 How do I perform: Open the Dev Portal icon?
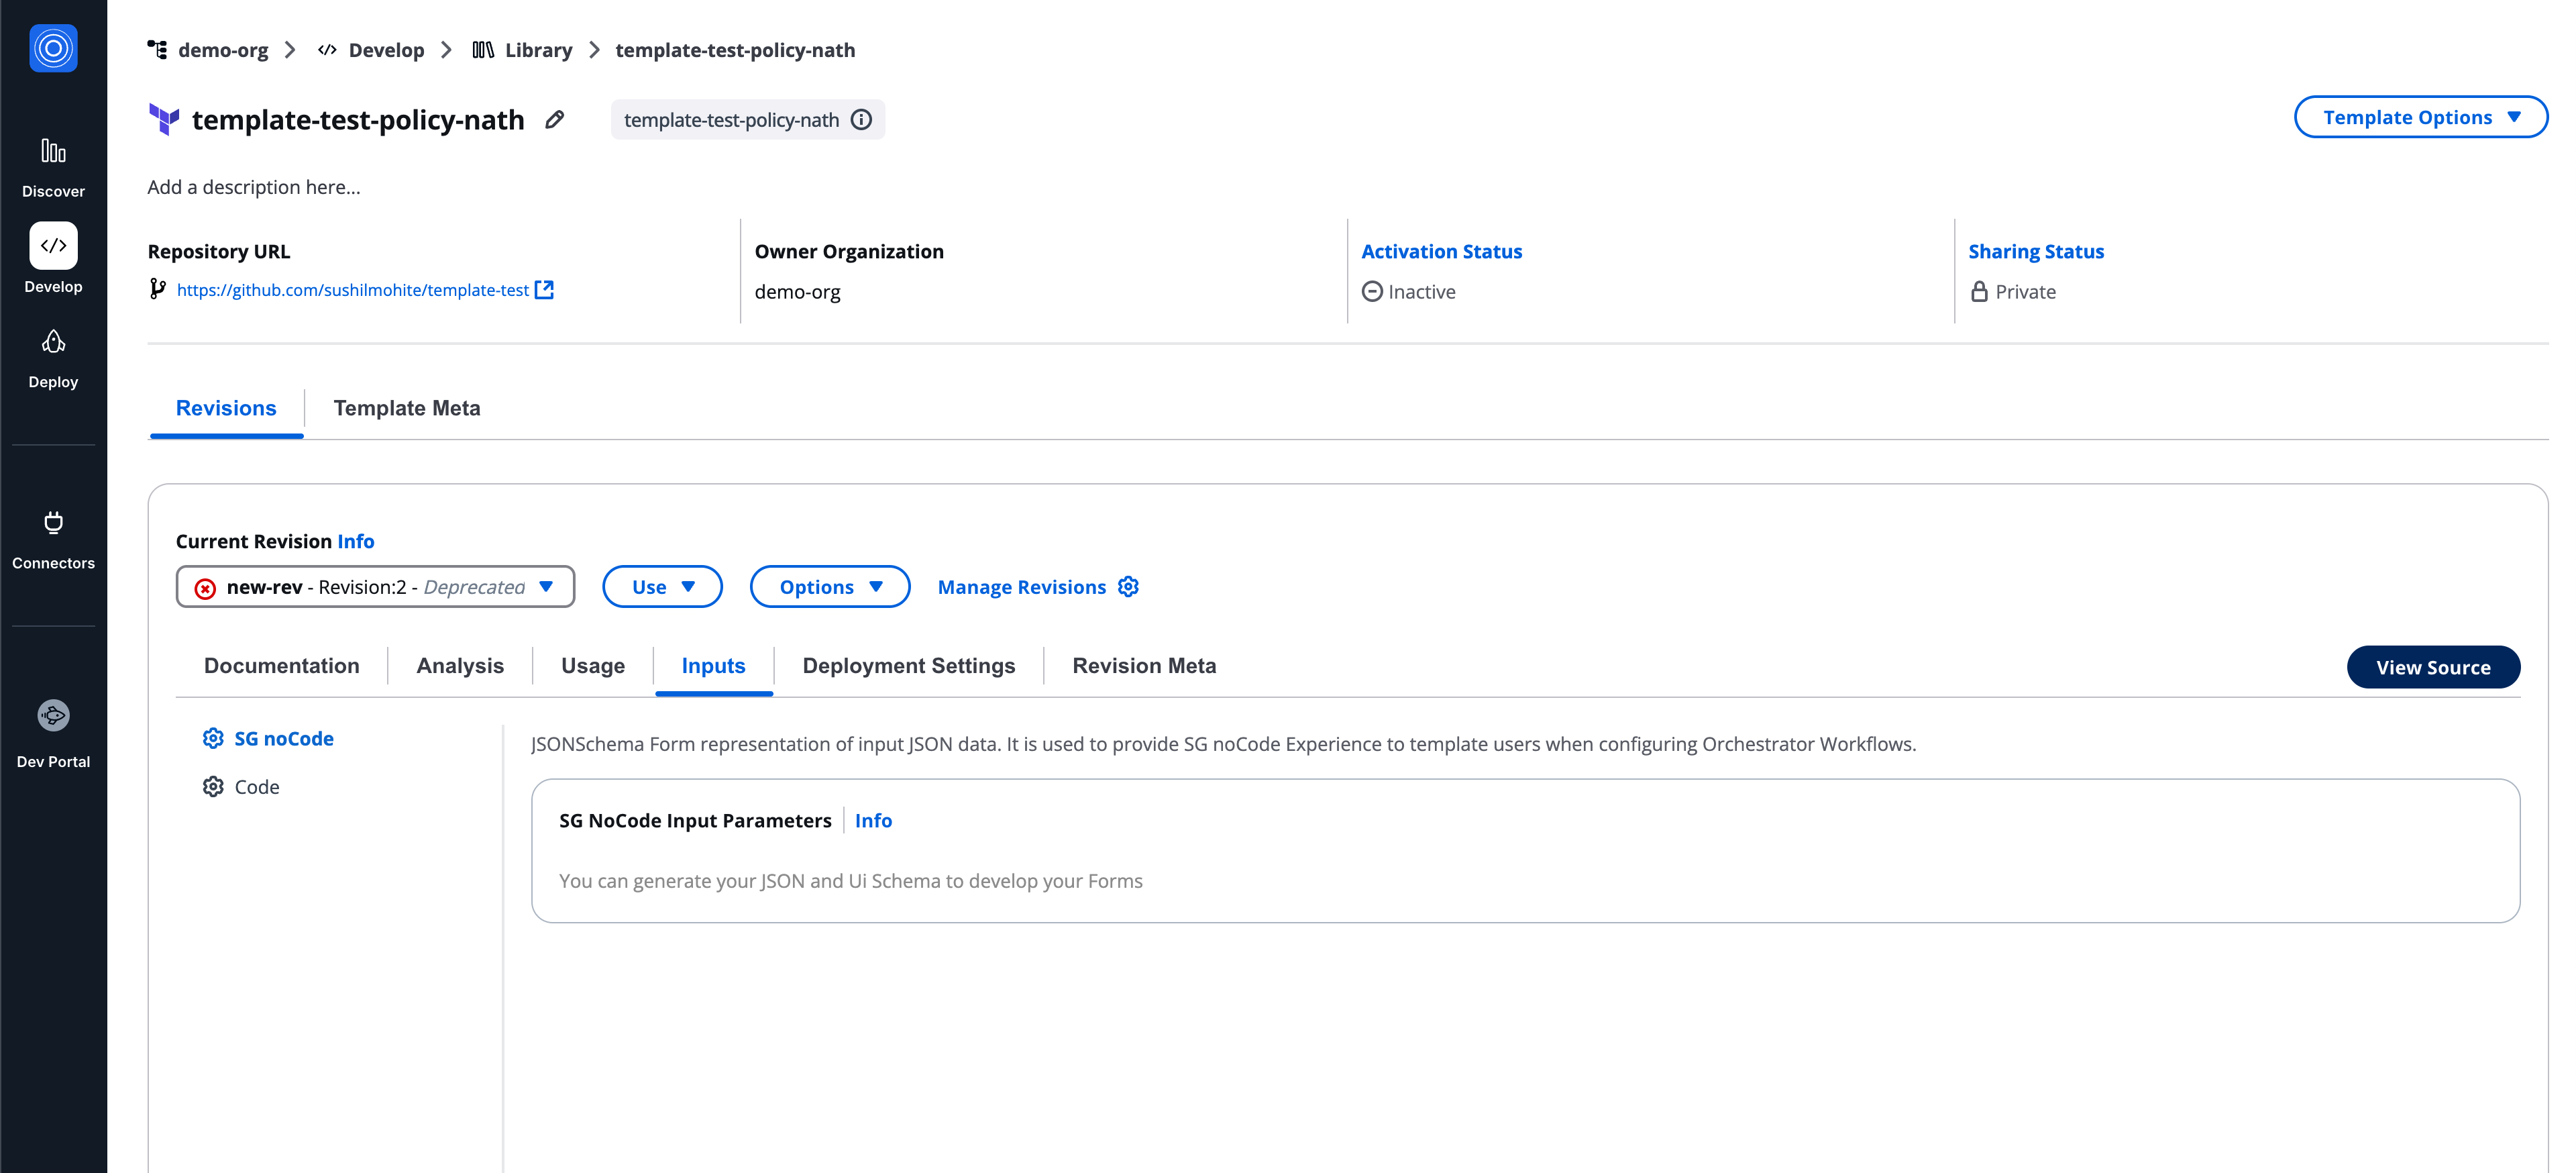point(53,715)
